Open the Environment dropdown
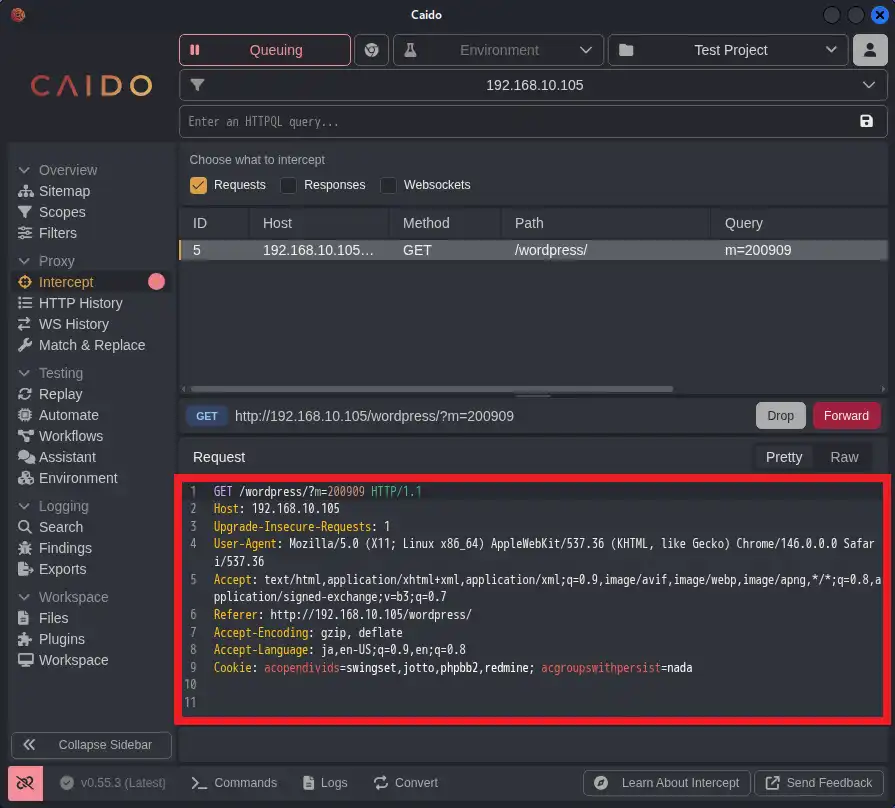Viewport: 895px width, 808px height. click(498, 50)
